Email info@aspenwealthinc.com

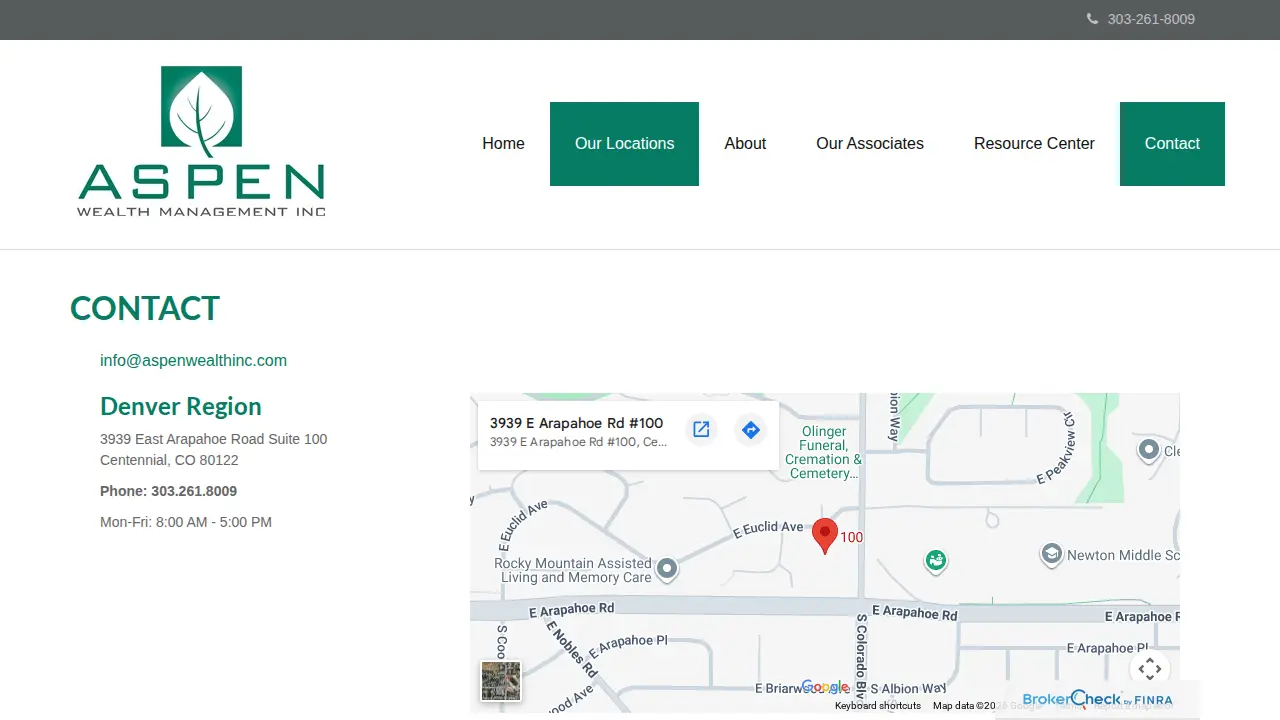point(193,361)
